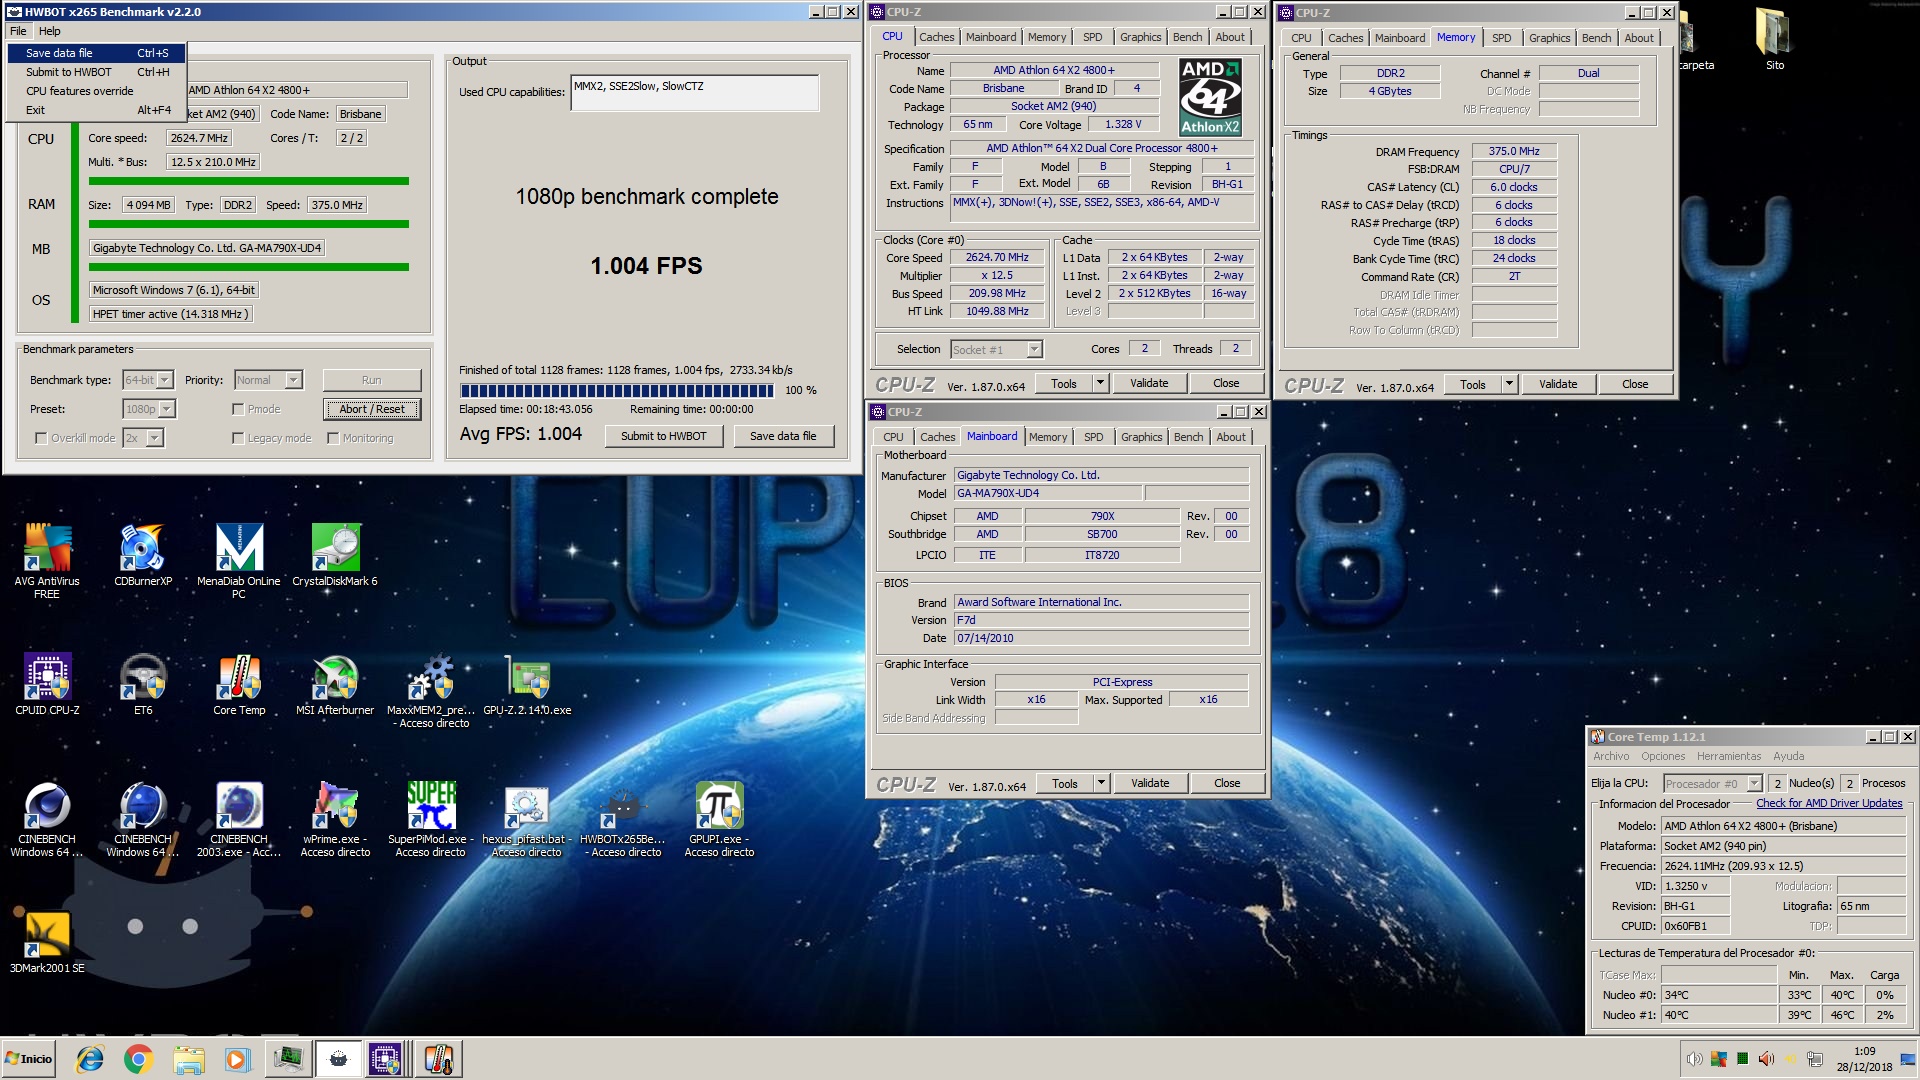The image size is (1920, 1080).
Task: Click Abort / Reset button
Action: pos(372,409)
